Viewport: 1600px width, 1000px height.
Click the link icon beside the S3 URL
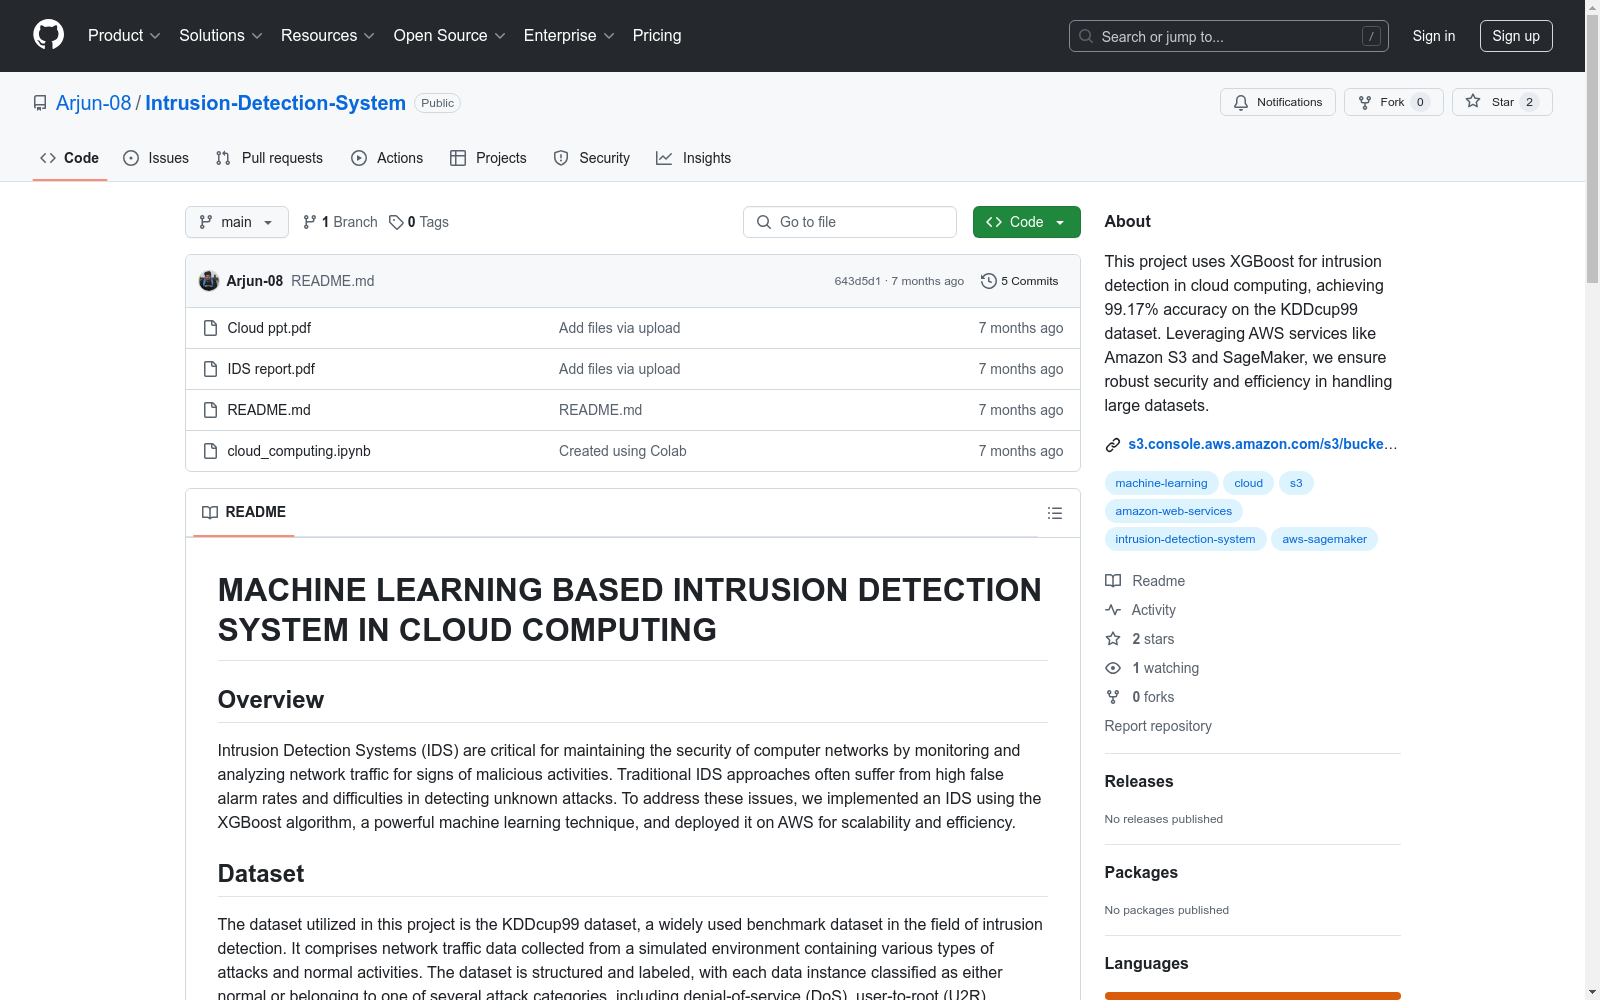click(1113, 445)
